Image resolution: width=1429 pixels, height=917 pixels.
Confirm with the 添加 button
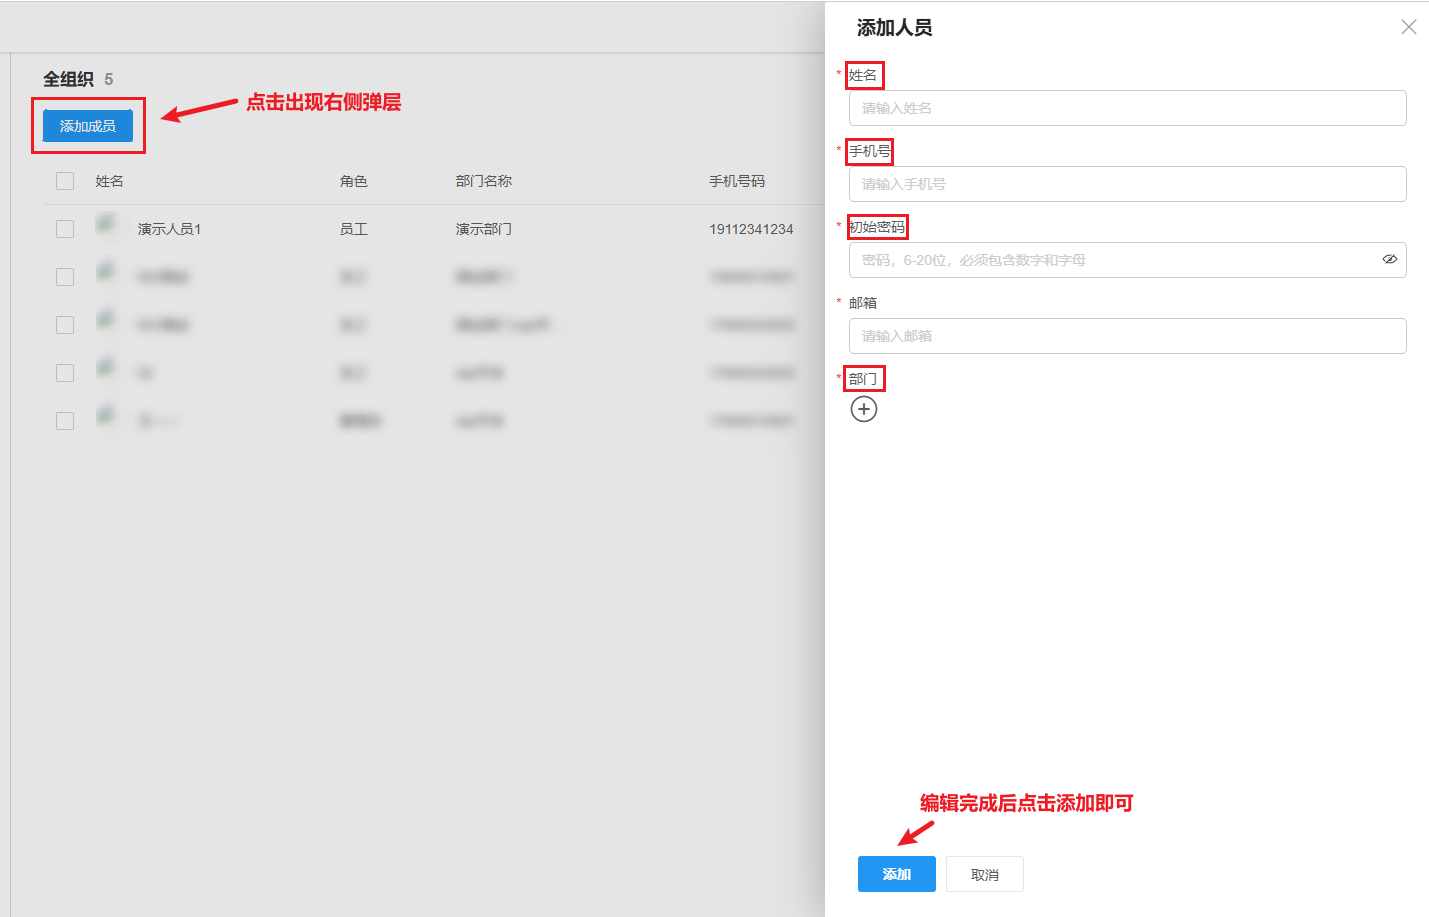pos(896,873)
